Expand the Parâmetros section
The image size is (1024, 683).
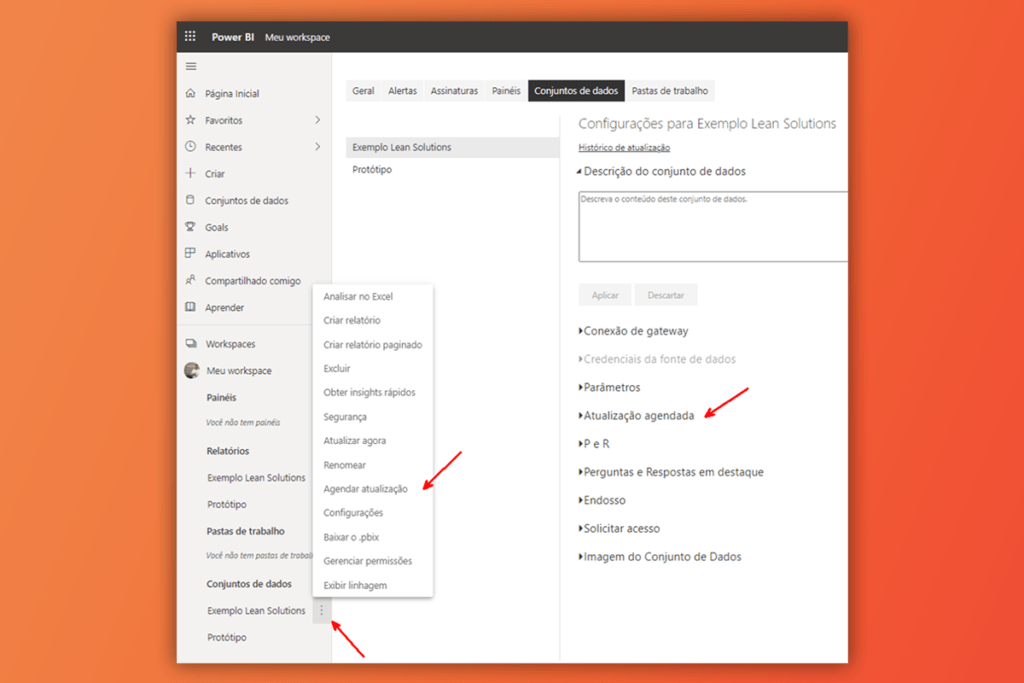pyautogui.click(x=609, y=387)
